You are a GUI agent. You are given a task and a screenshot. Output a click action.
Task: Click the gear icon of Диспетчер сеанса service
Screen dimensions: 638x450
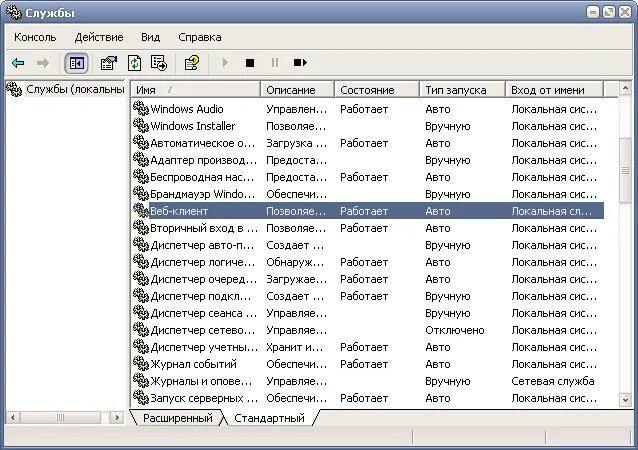pyautogui.click(x=141, y=313)
